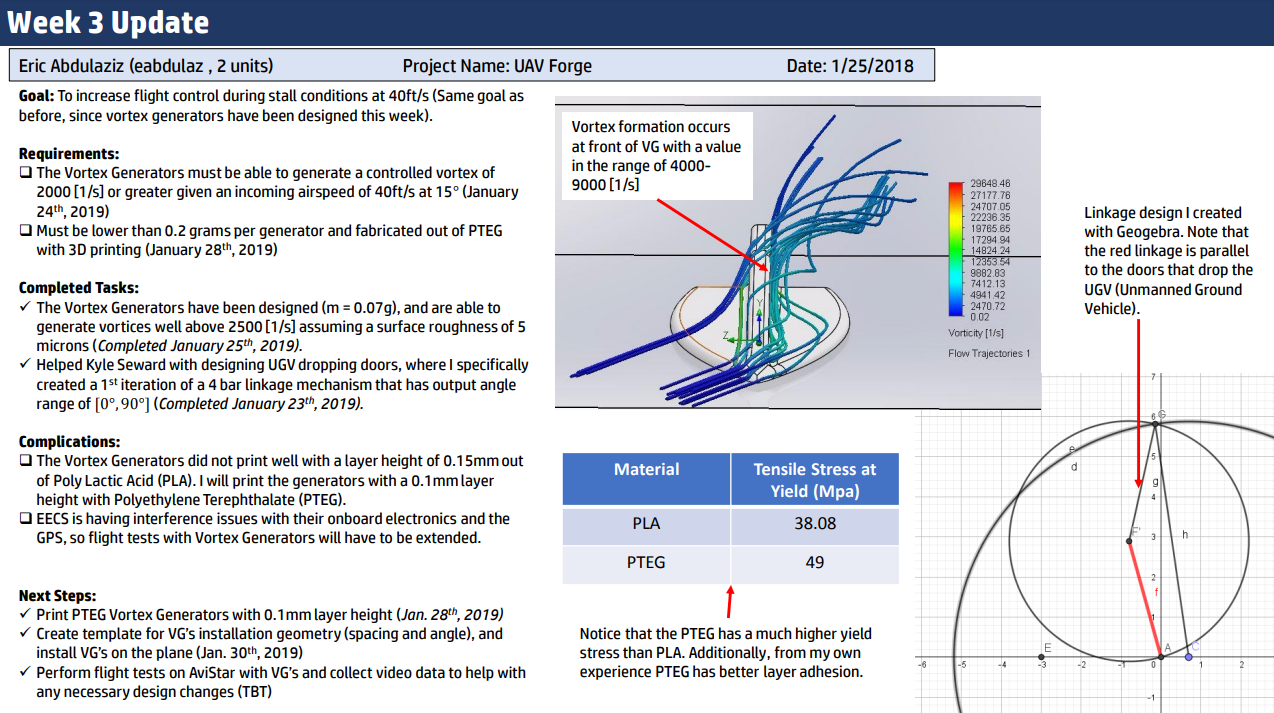Image resolution: width=1274 pixels, height=713 pixels.
Task: Tick the box beside "The Vortex Generators did not print well"
Action: (x=25, y=461)
